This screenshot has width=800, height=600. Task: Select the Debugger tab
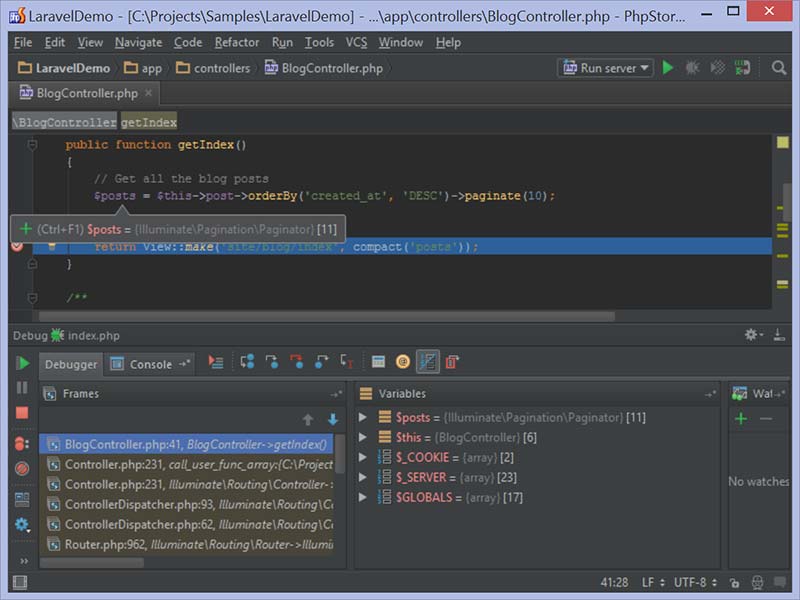click(71, 364)
